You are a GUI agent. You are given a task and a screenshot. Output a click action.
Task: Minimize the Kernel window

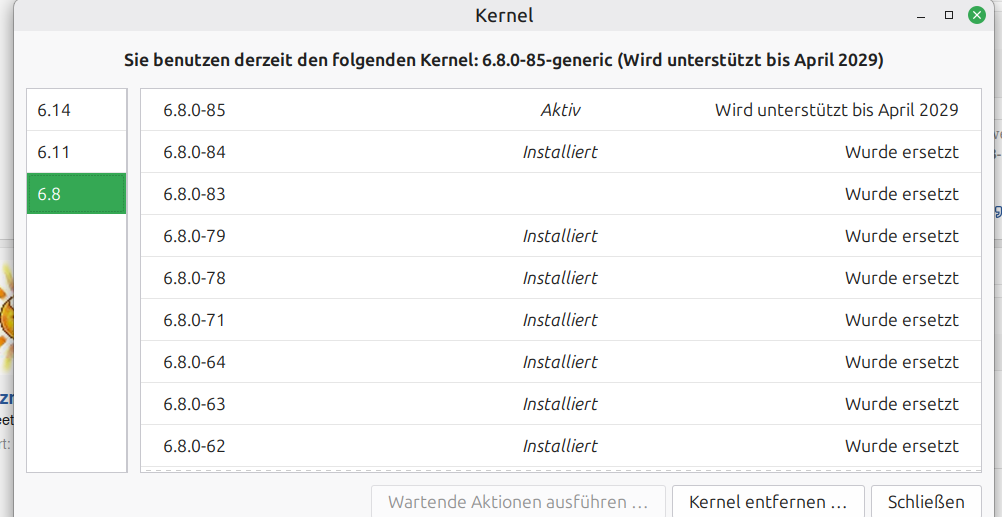coord(921,15)
